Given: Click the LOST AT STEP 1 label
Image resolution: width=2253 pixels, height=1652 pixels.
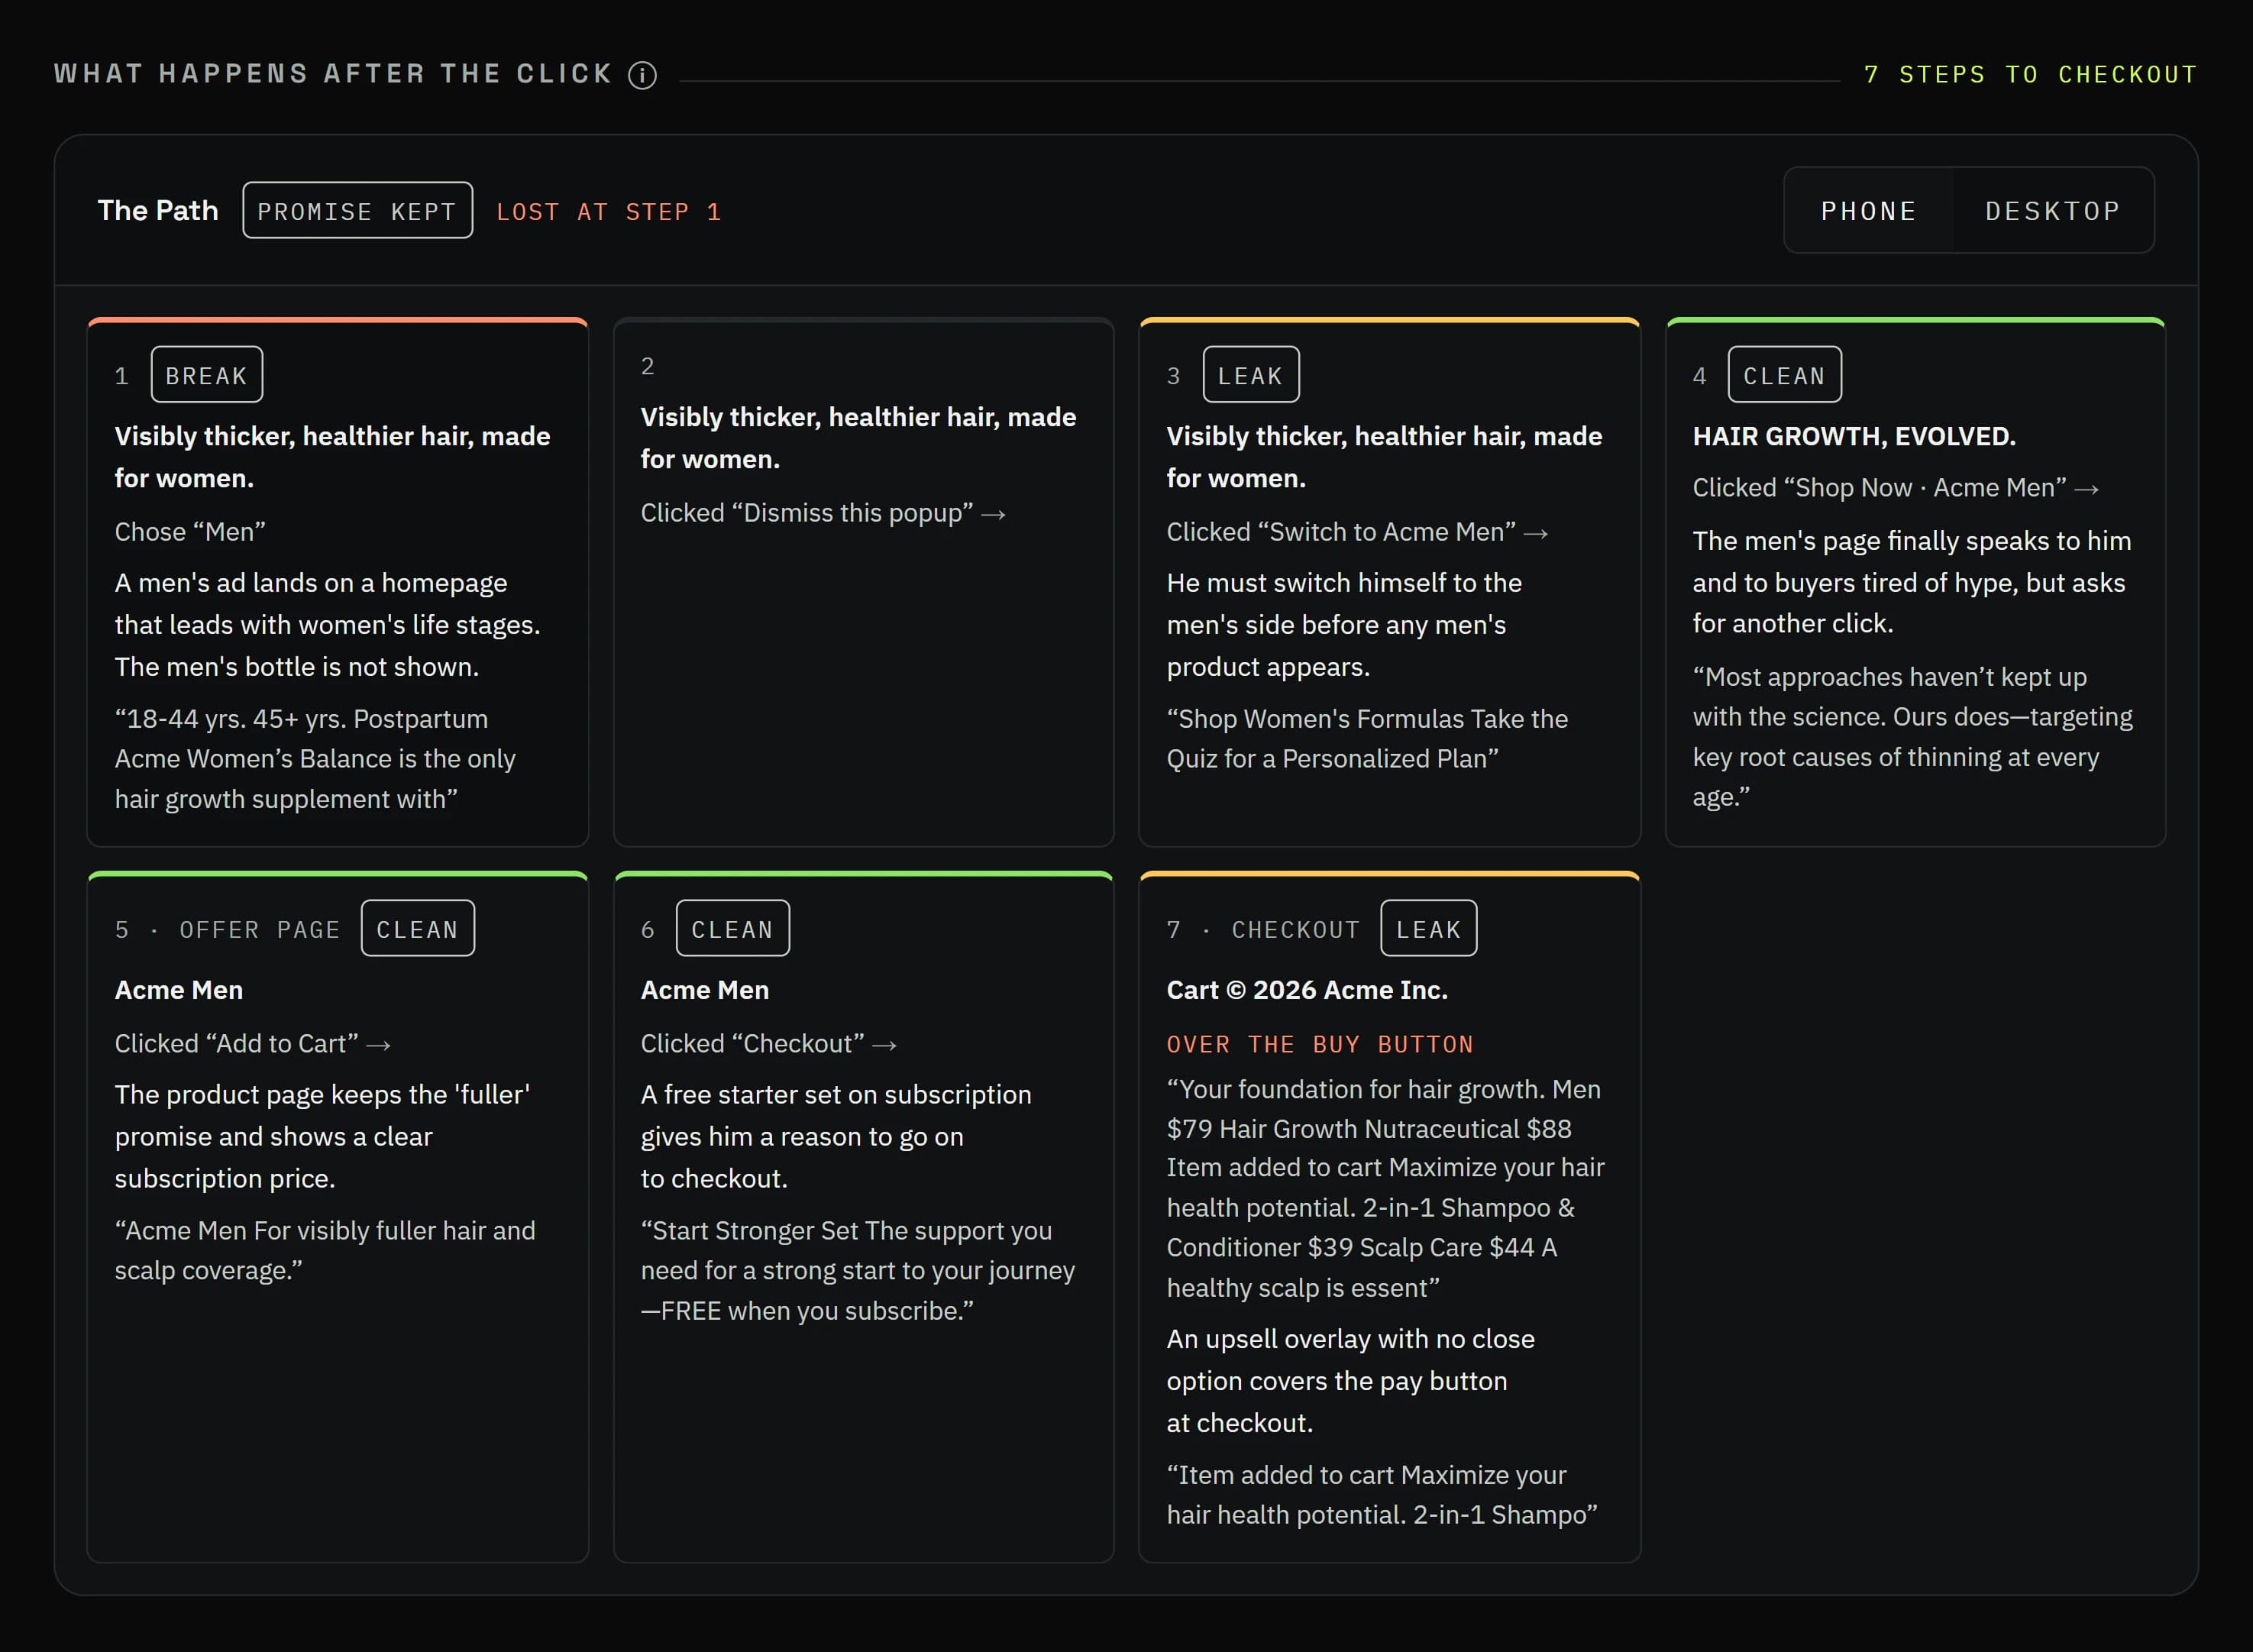Looking at the screenshot, I should point(609,212).
